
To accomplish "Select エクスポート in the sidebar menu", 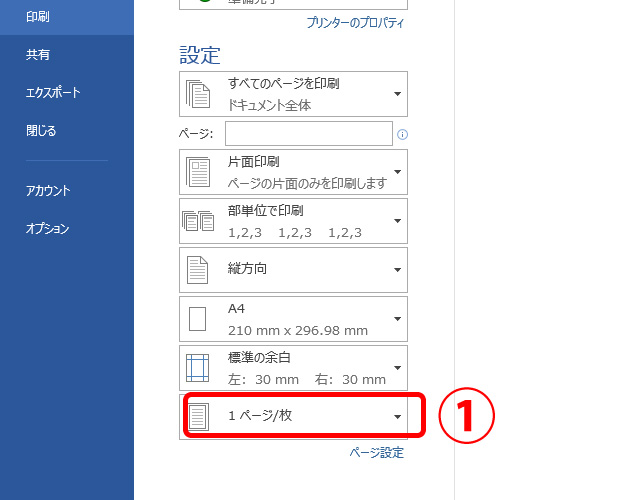I will (53, 92).
